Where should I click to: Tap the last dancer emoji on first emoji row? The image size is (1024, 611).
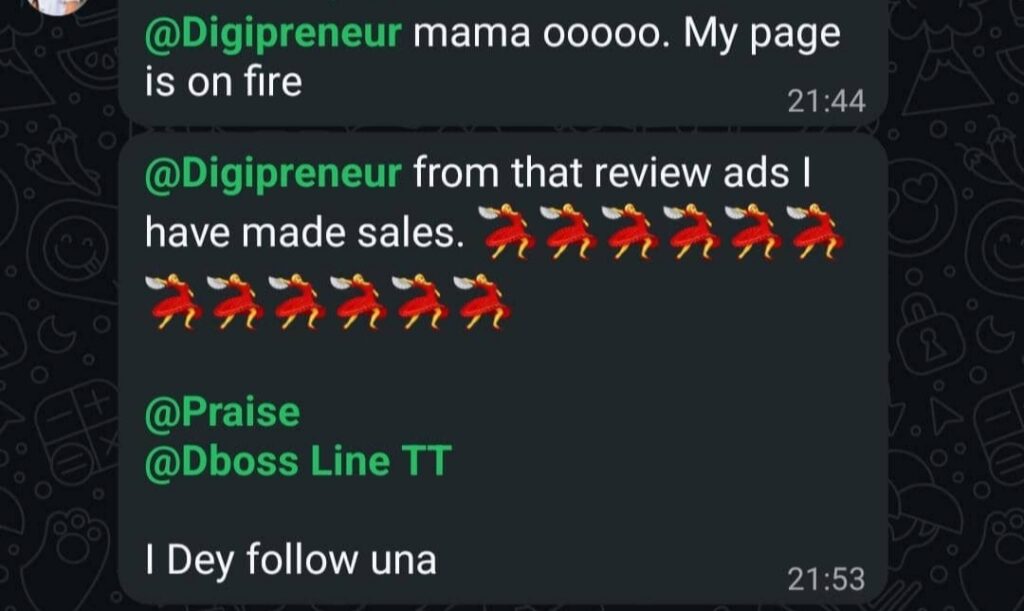[x=816, y=232]
